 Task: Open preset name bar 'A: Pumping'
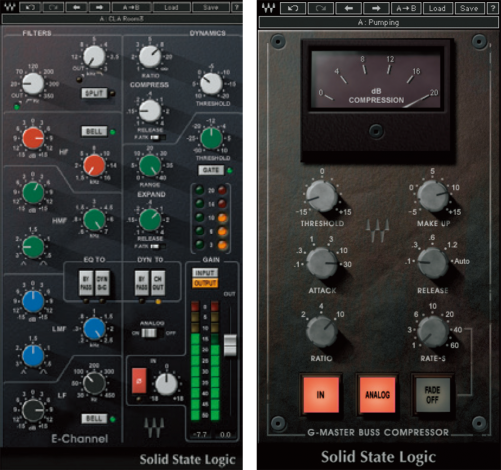[378, 22]
